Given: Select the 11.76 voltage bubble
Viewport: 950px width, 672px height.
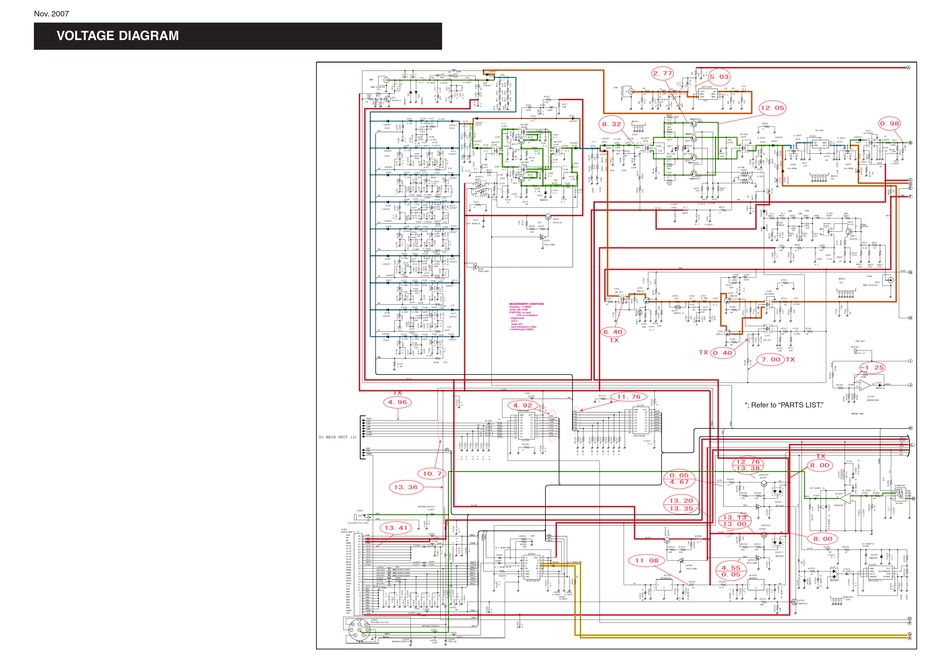Looking at the screenshot, I should point(632,396).
